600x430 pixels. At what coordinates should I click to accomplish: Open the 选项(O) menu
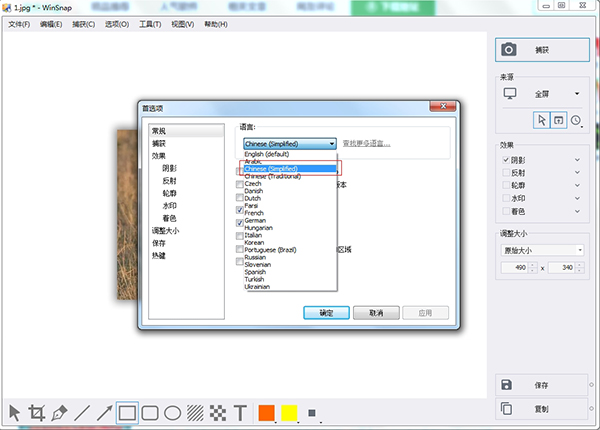pos(117,24)
